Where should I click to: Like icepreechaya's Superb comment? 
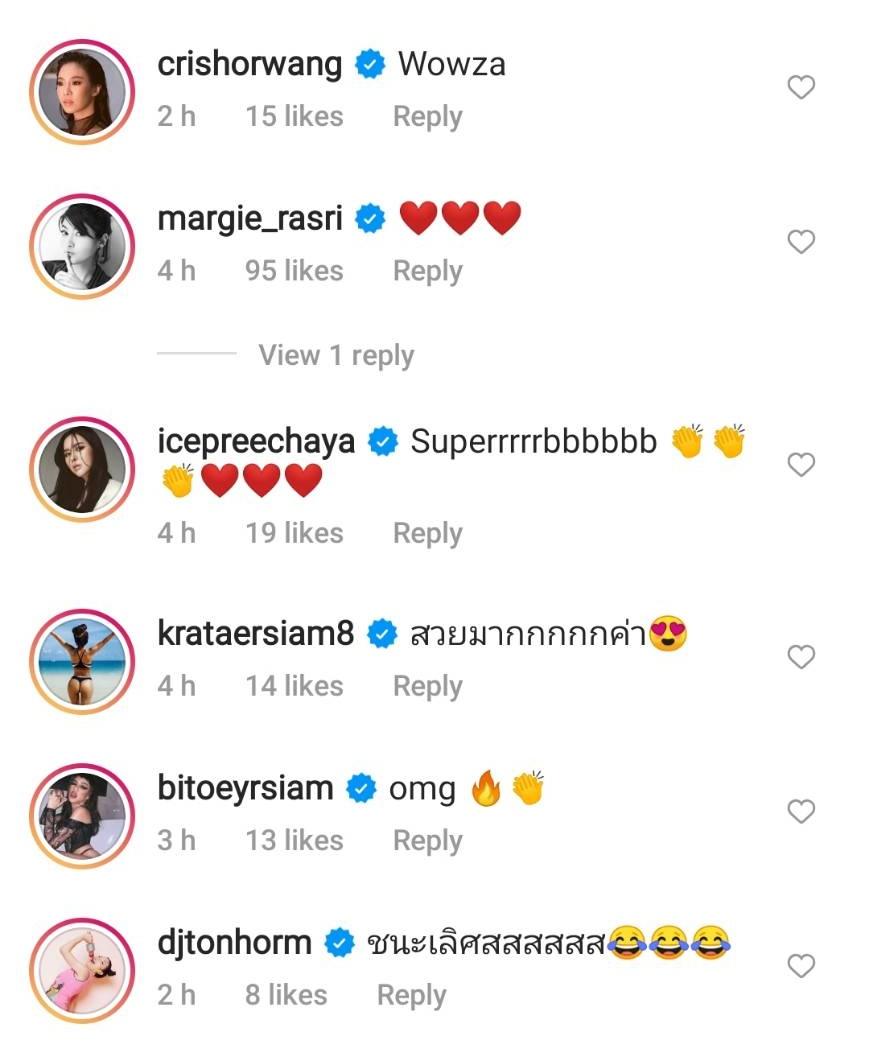coord(801,465)
